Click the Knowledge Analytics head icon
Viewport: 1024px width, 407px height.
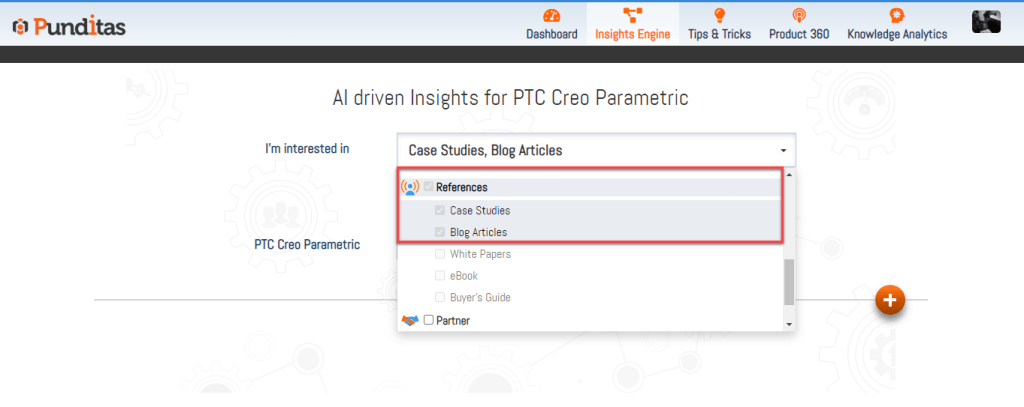[897, 15]
